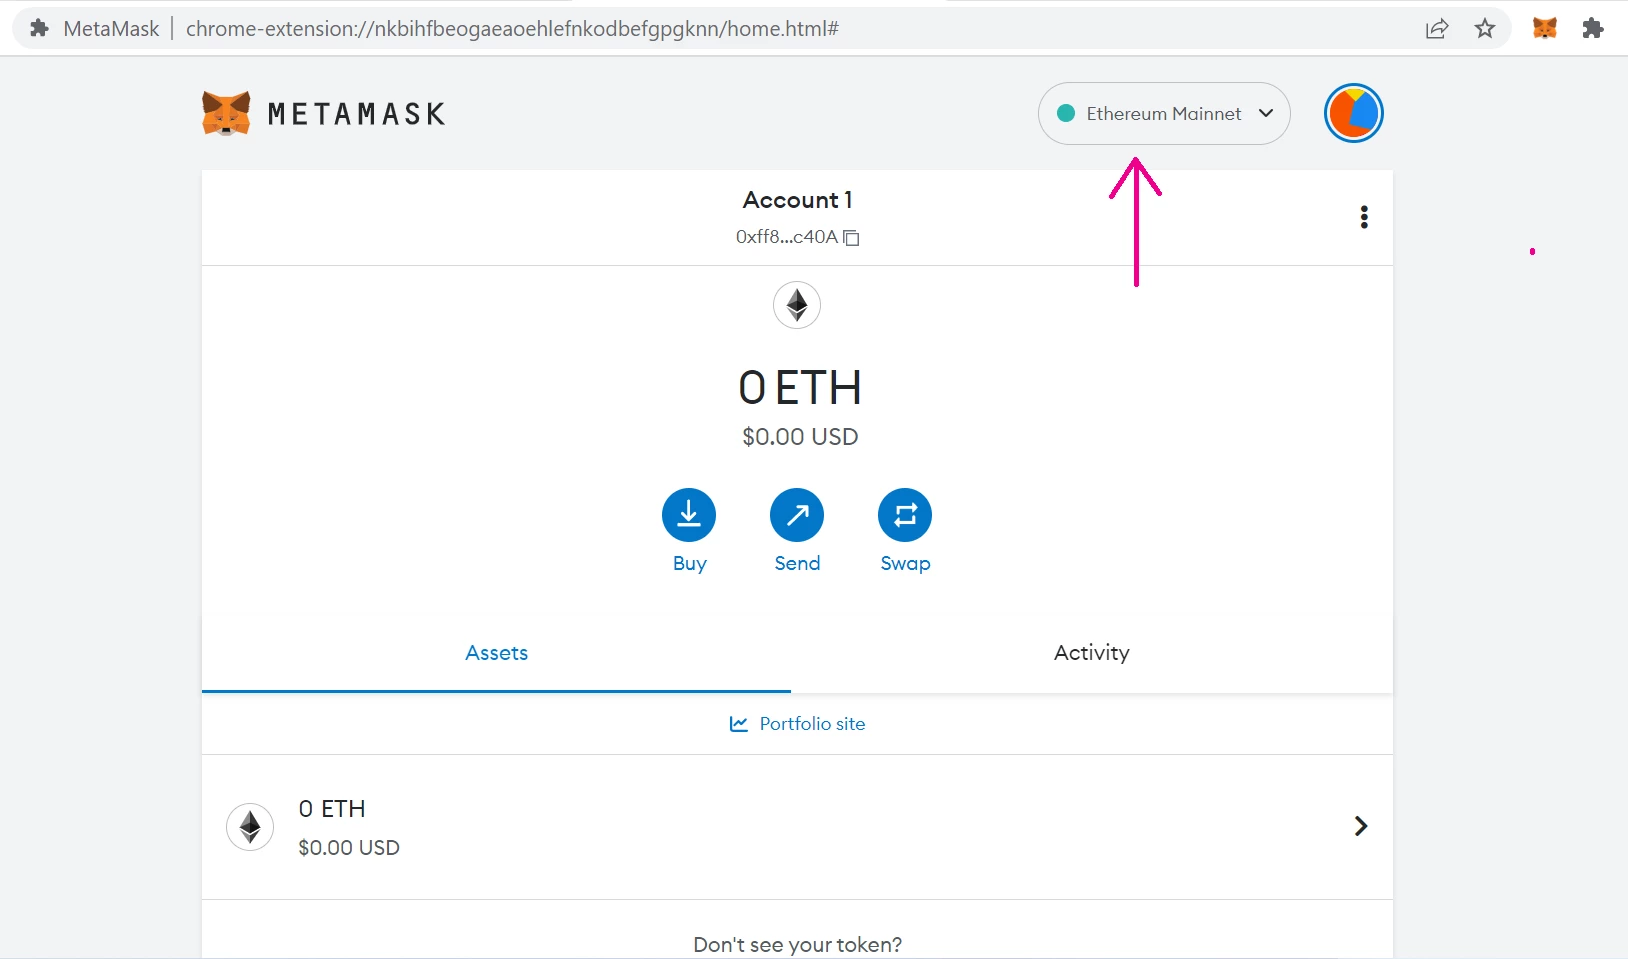Click the 0 ETH main balance text
Screen dimensions: 1628x959
(800, 388)
